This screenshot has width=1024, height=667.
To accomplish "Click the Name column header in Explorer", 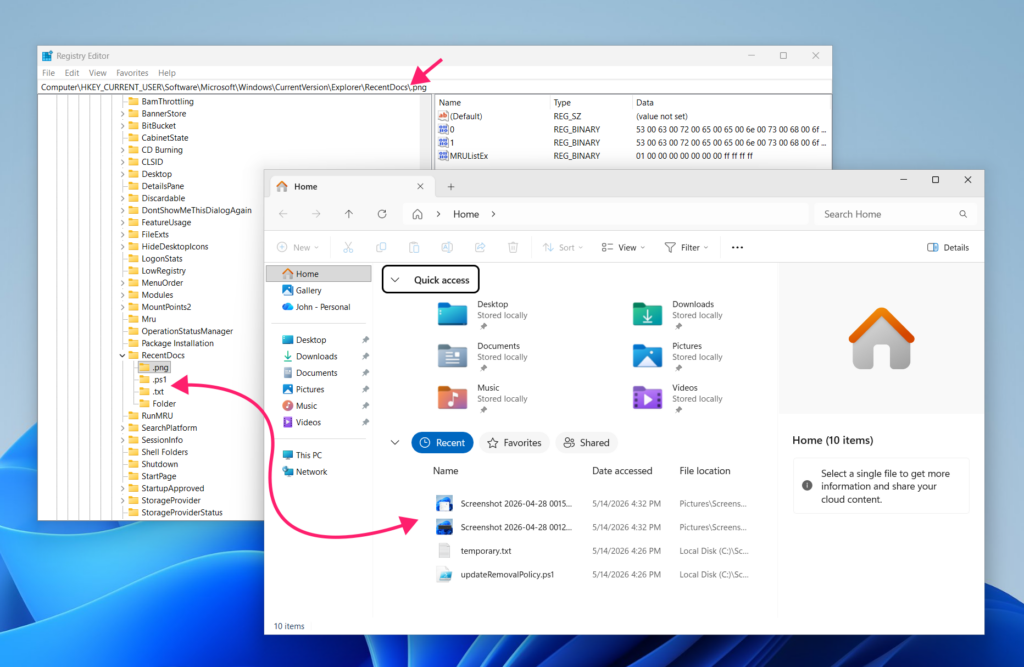I will pyautogui.click(x=445, y=470).
